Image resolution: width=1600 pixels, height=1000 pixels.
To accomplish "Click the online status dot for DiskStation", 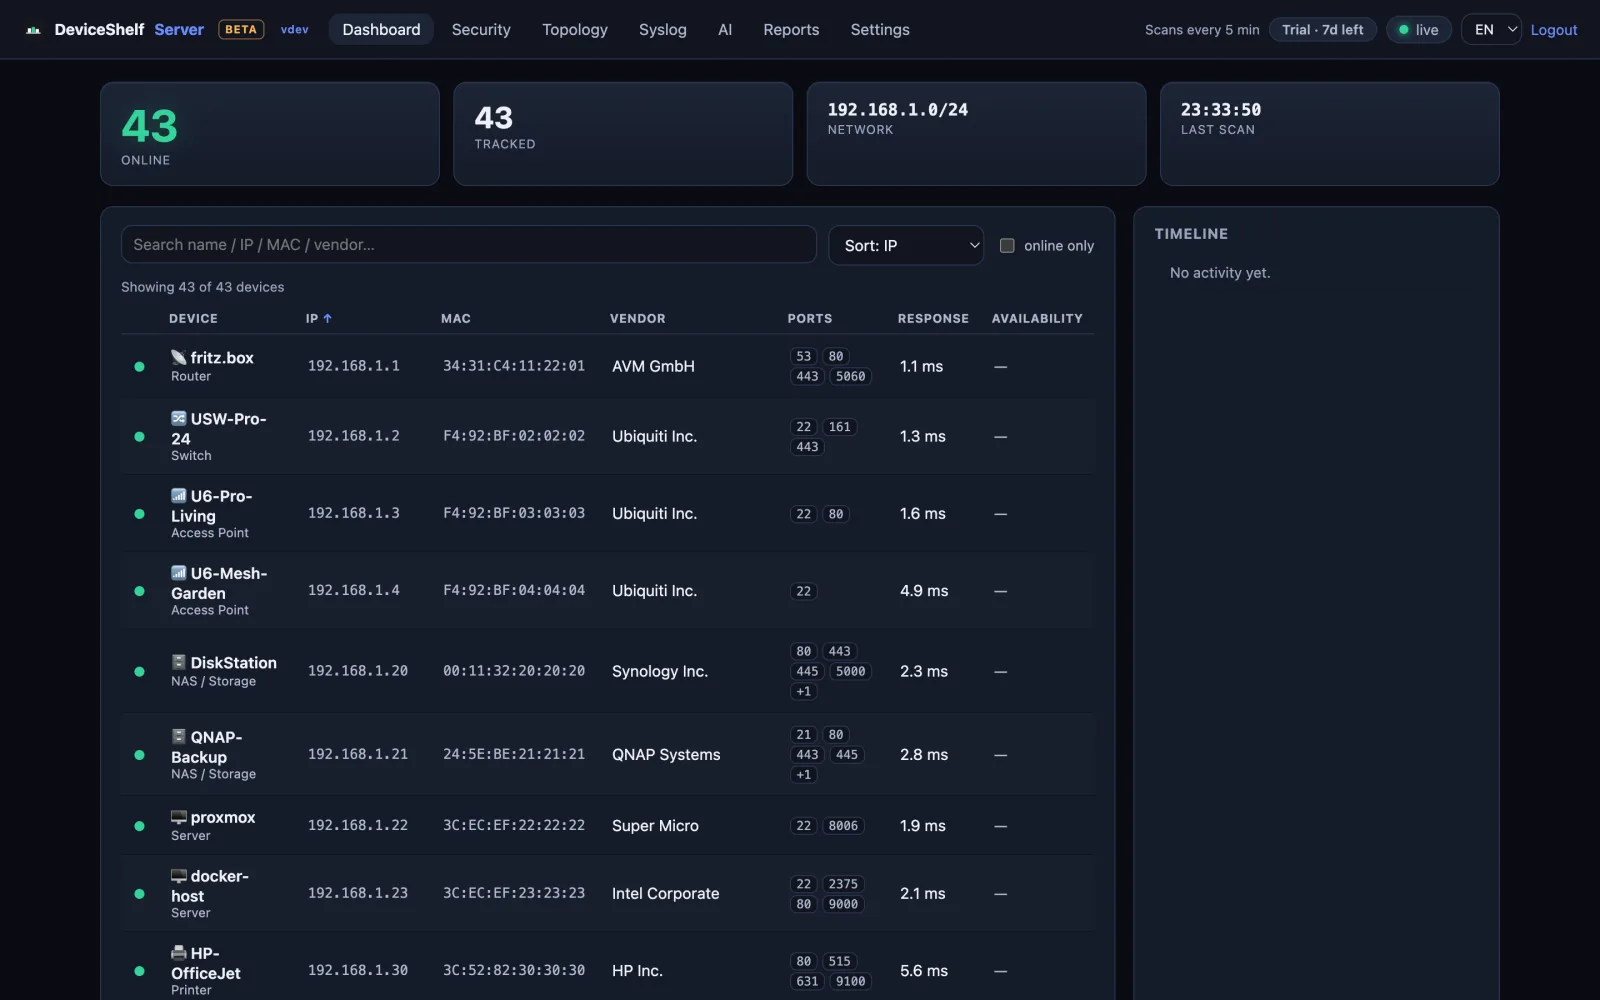I will click(140, 672).
